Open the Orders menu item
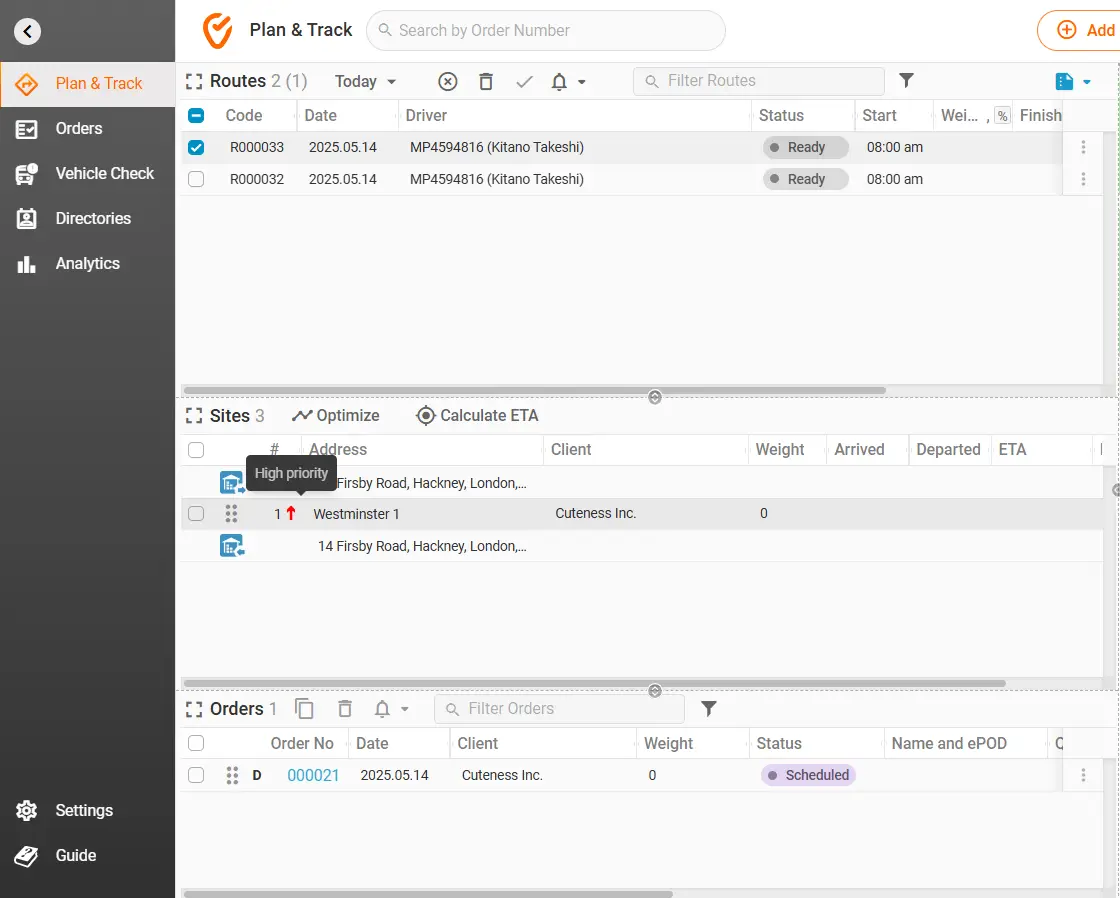 click(x=79, y=128)
